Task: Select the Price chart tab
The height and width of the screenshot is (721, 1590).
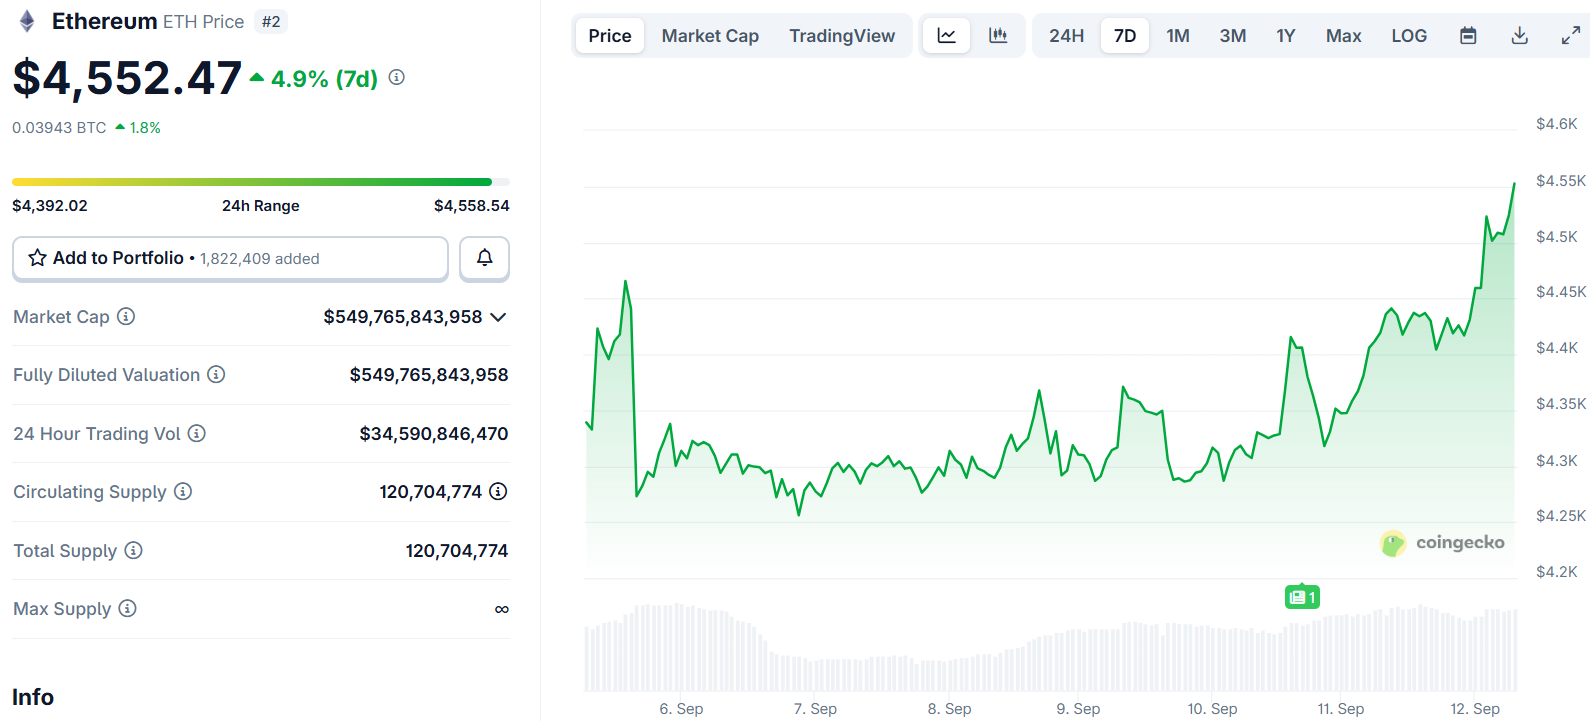Action: coord(610,36)
